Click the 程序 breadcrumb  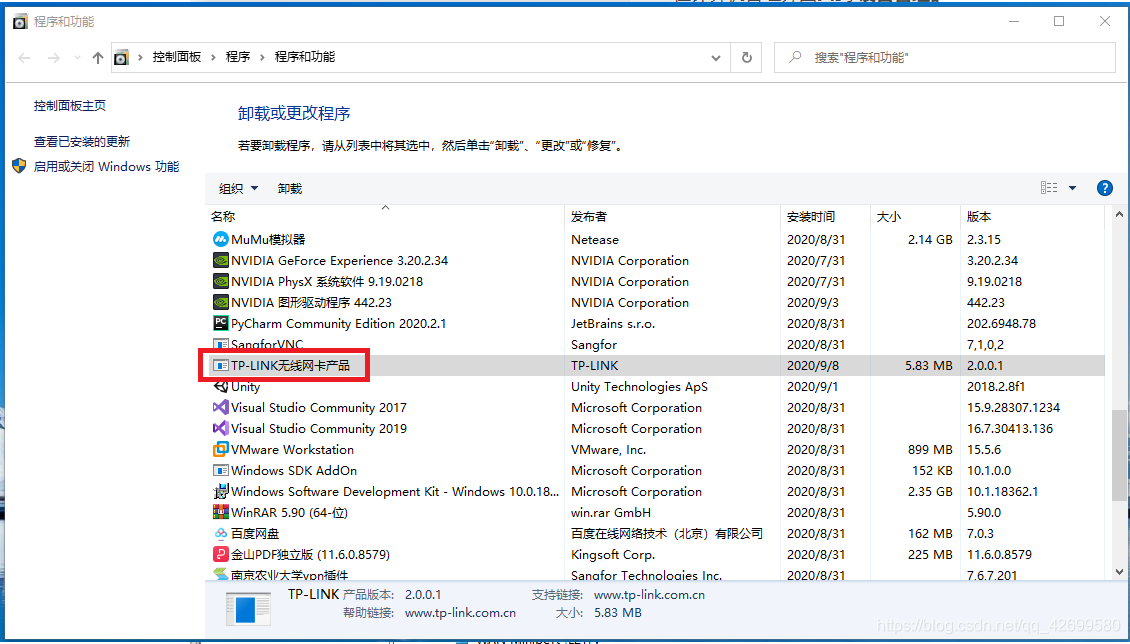click(238, 57)
